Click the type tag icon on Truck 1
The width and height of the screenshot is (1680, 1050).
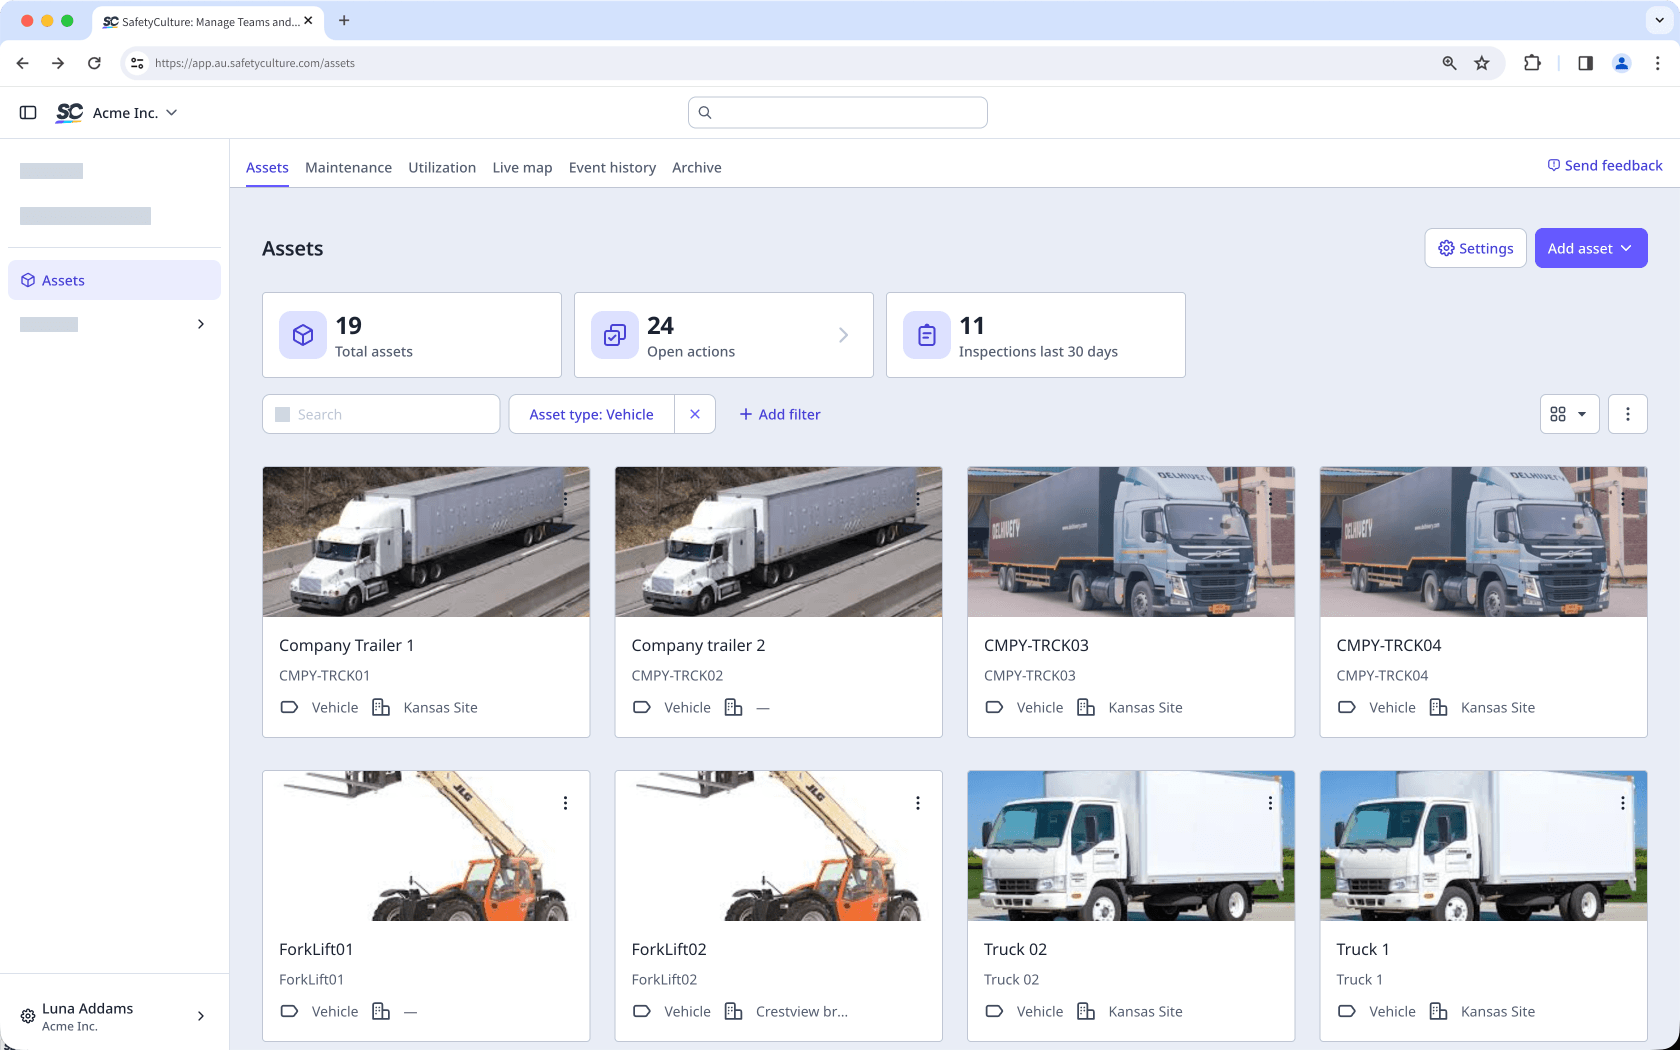(x=1347, y=1011)
